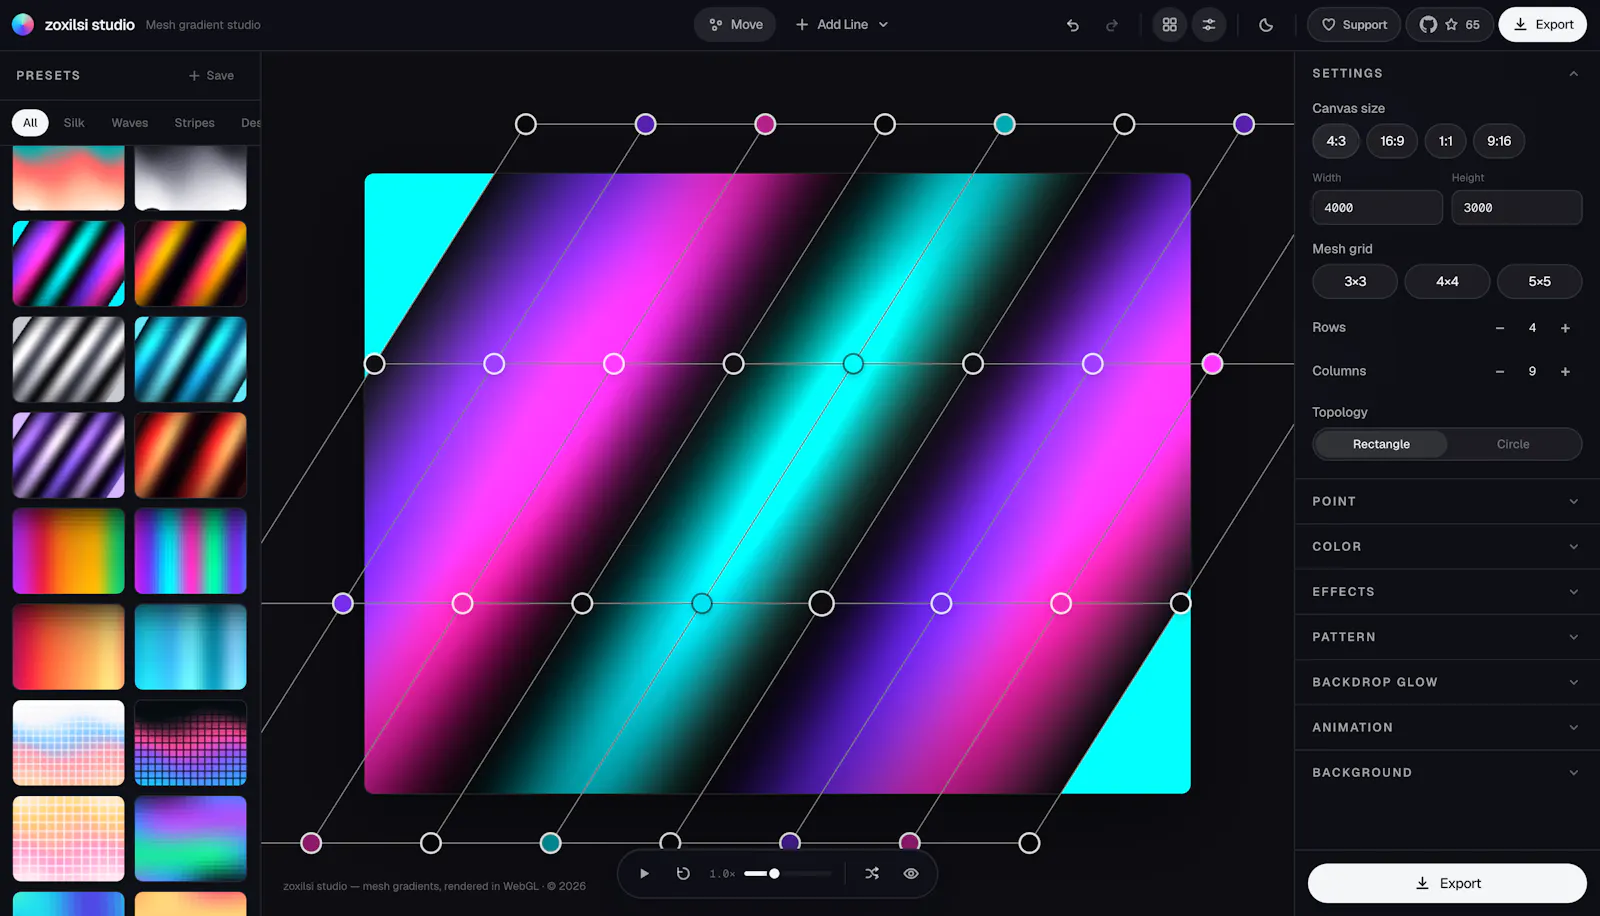1600x916 pixels.
Task: Expand the Background section
Action: [1446, 772]
